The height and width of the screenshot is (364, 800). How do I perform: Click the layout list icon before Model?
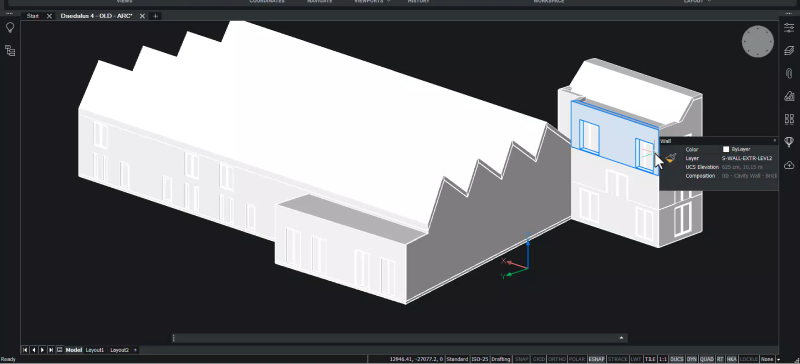(x=60, y=350)
